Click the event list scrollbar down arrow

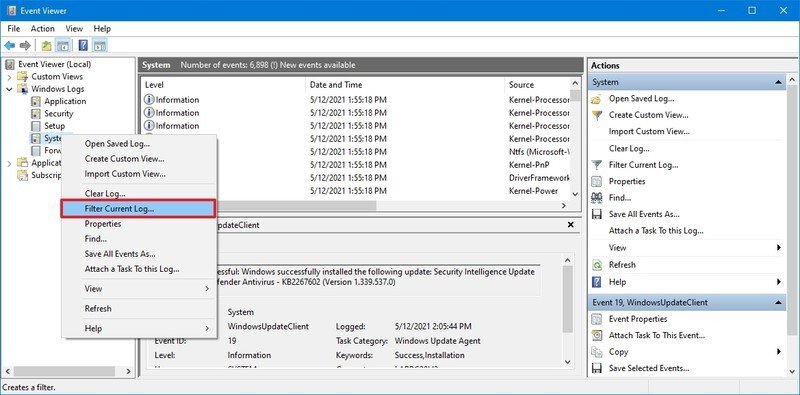pyautogui.click(x=575, y=194)
